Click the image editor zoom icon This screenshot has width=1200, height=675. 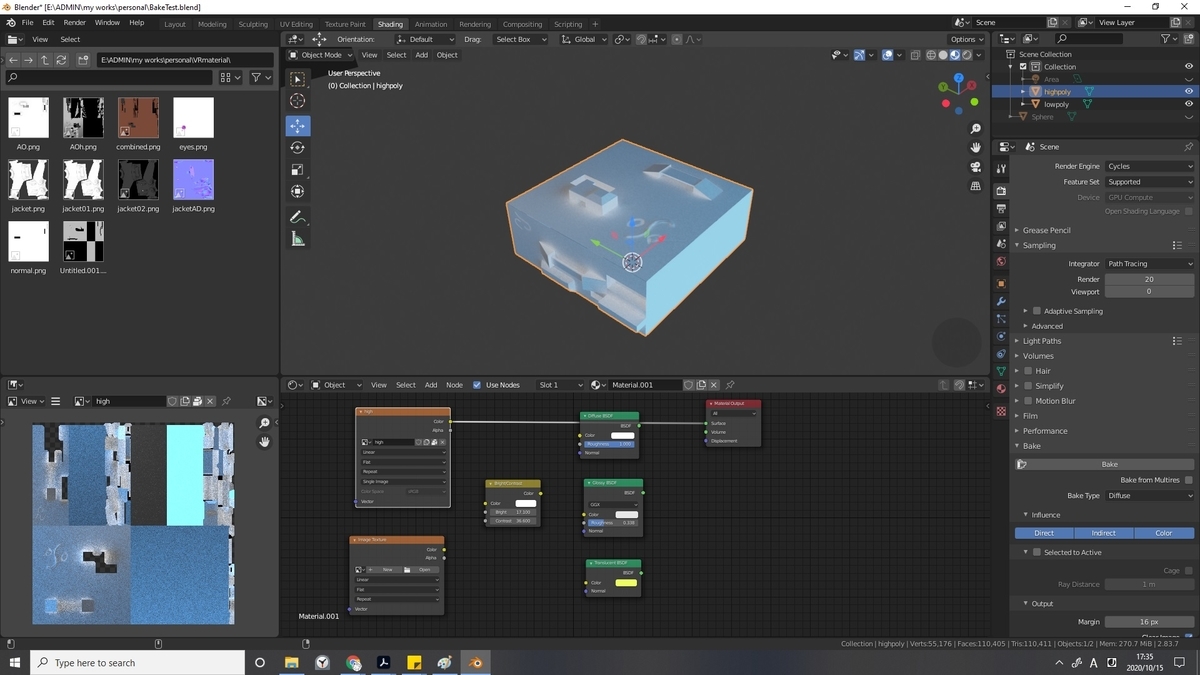[x=264, y=423]
